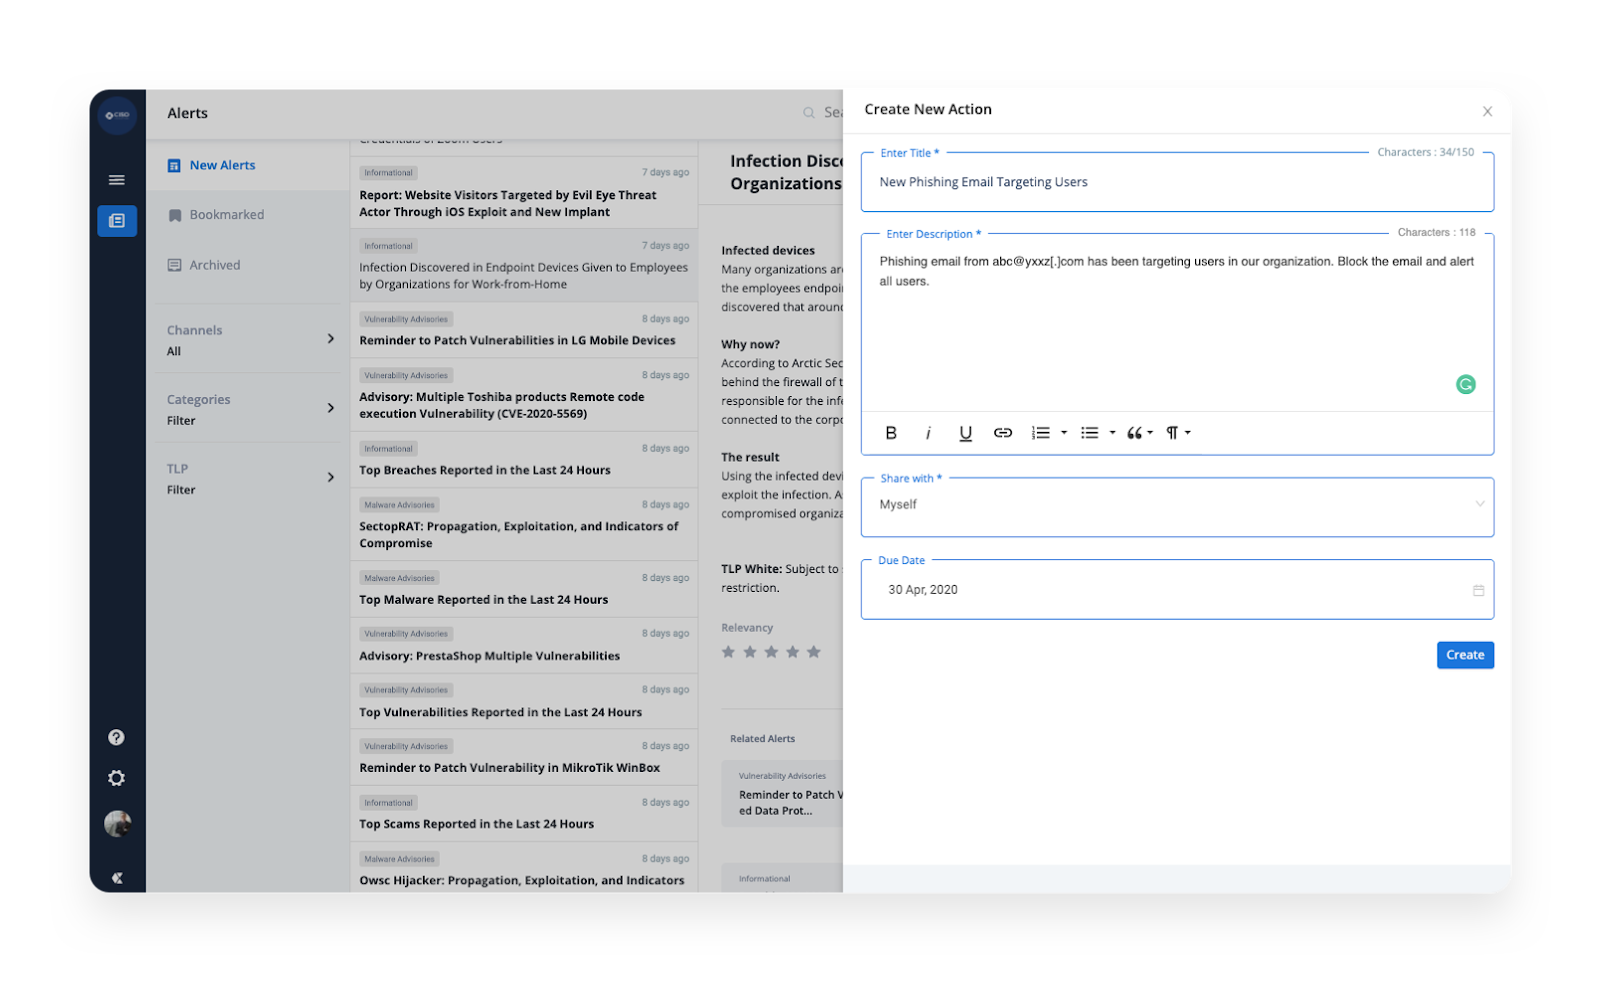1600x982 pixels.
Task: Select the New Alerts tab
Action: [247, 165]
